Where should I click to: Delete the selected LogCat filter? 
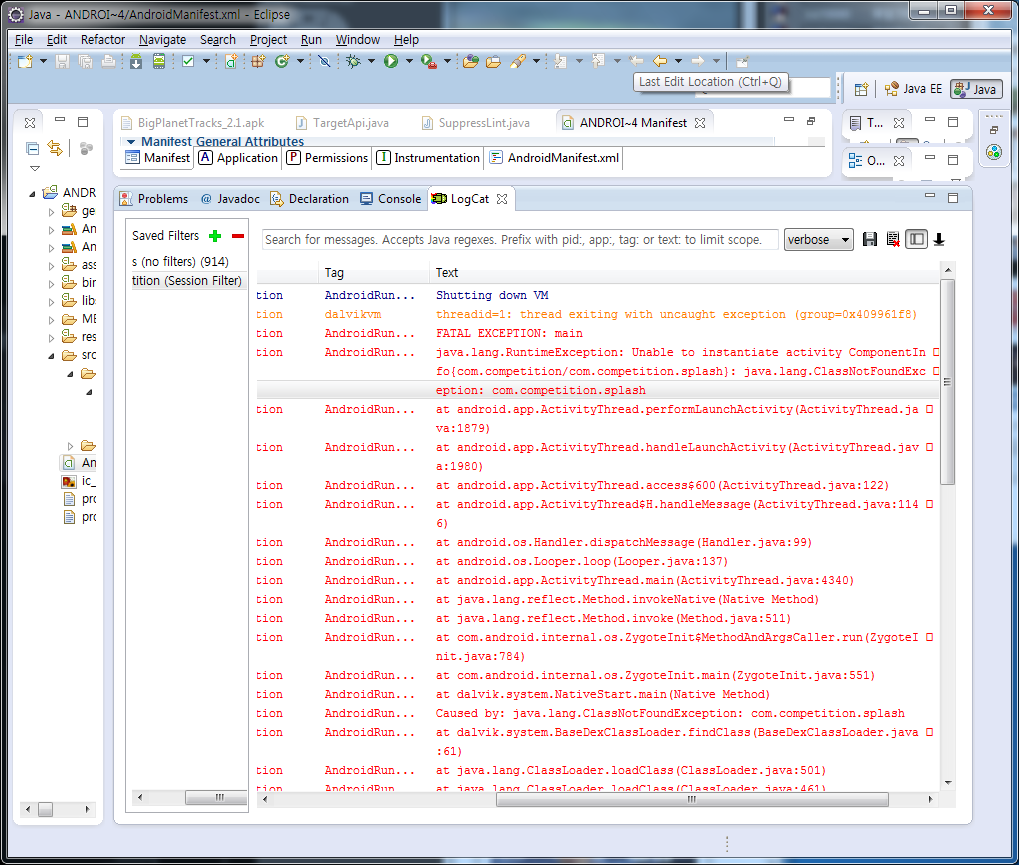tap(238, 236)
